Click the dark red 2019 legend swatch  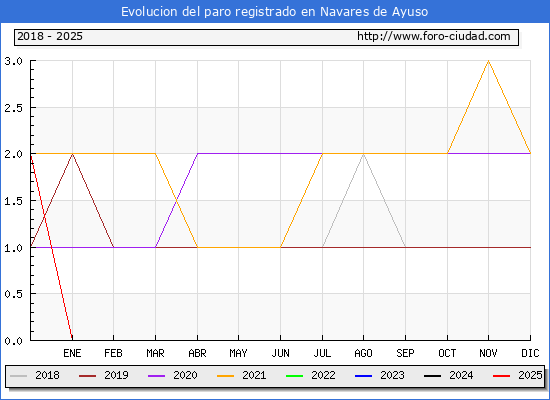click(x=87, y=376)
